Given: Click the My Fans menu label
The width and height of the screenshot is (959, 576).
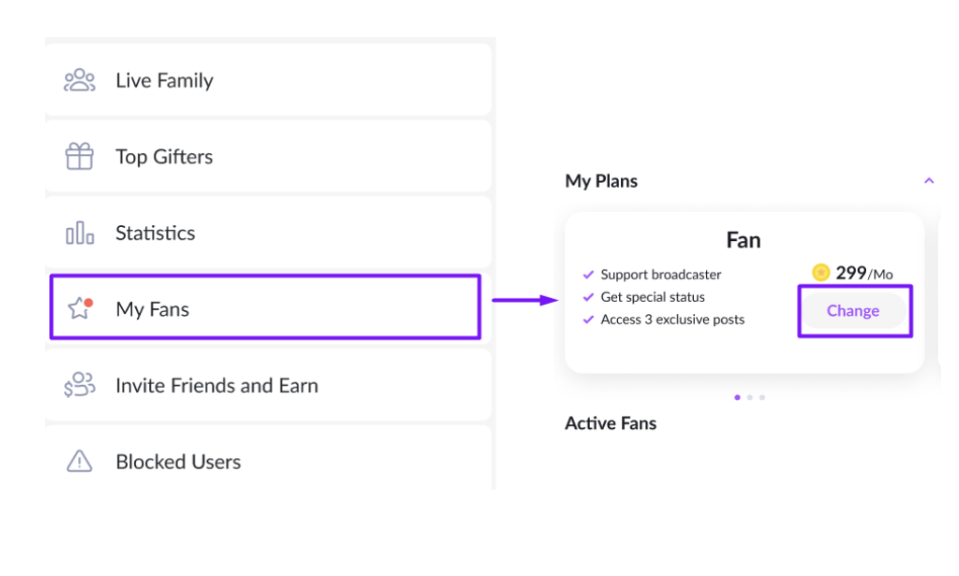Looking at the screenshot, I should pyautogui.click(x=152, y=309).
